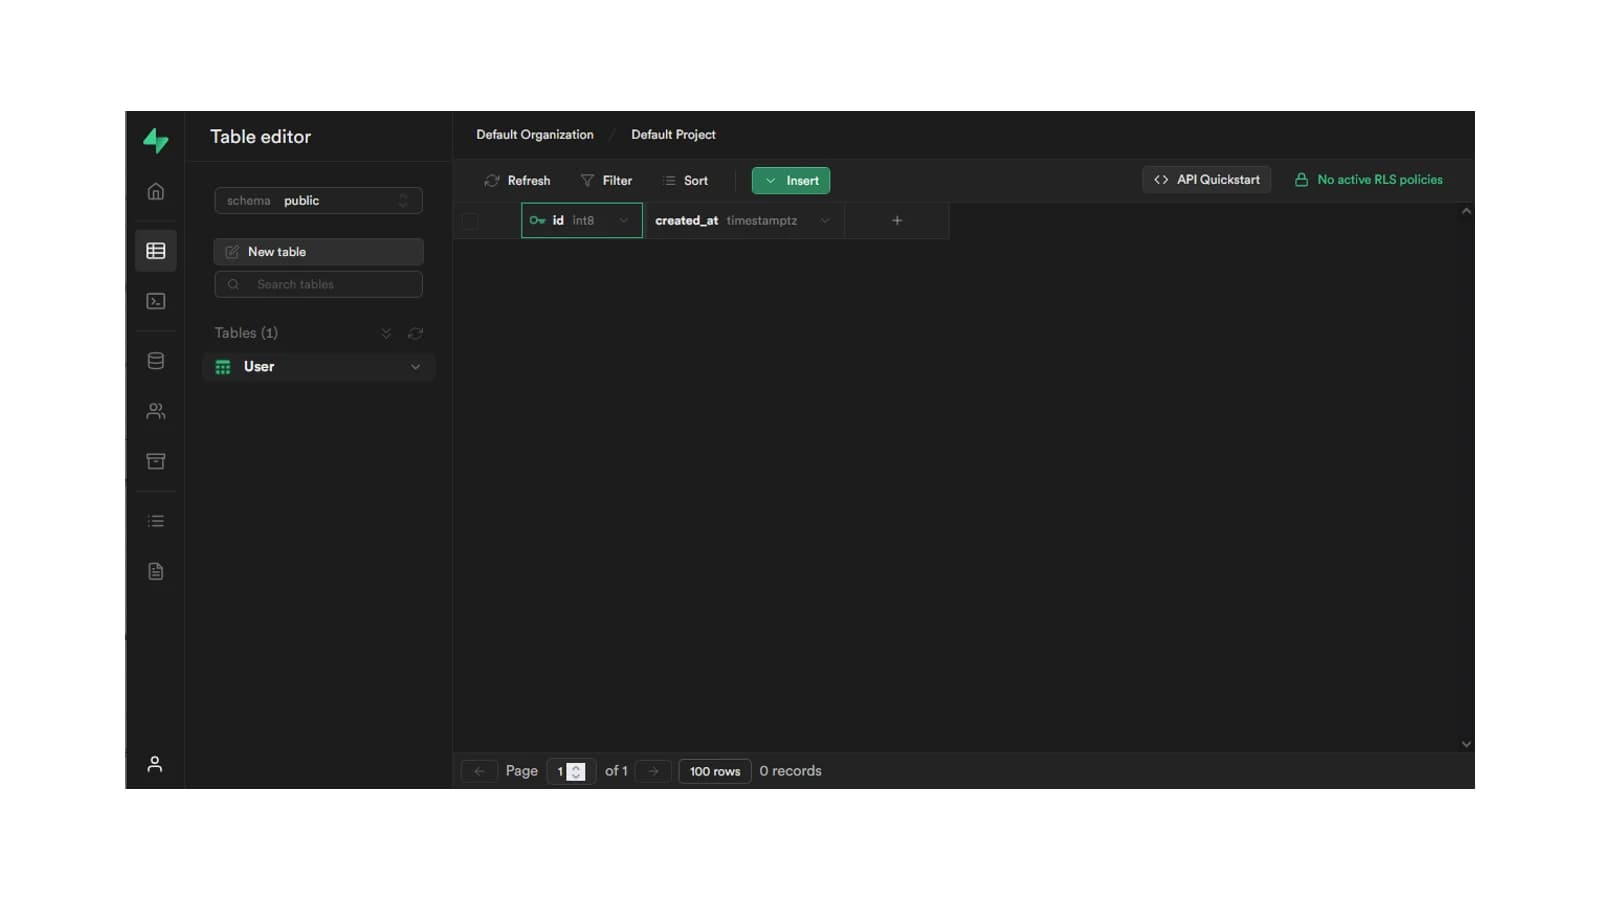Click the 'Tables (1)' heading
1600x900 pixels.
(x=246, y=333)
